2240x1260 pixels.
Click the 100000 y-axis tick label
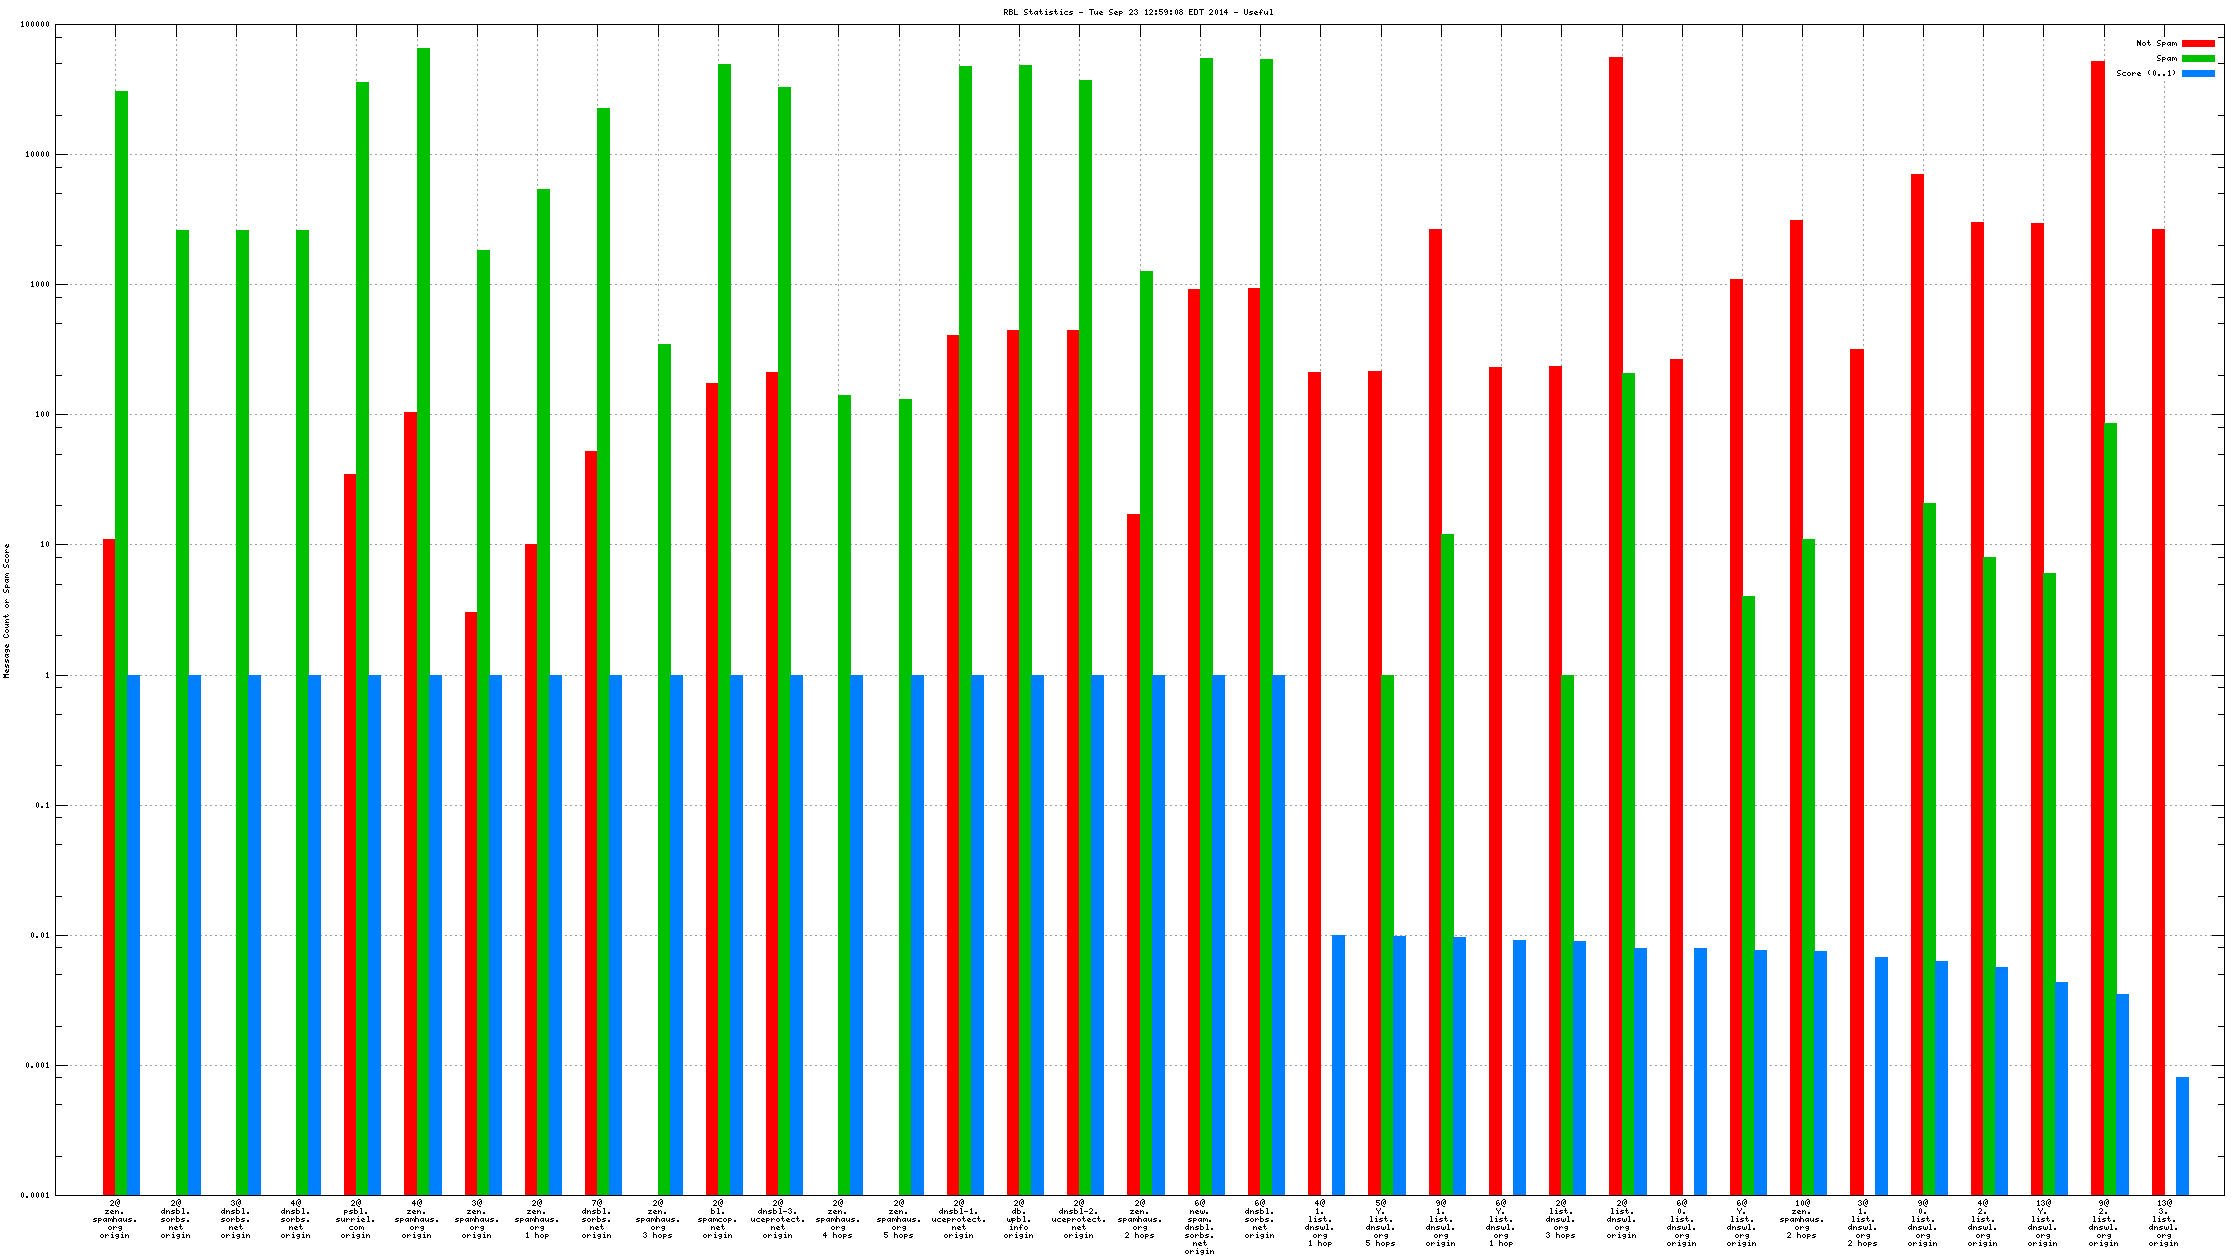[x=35, y=25]
